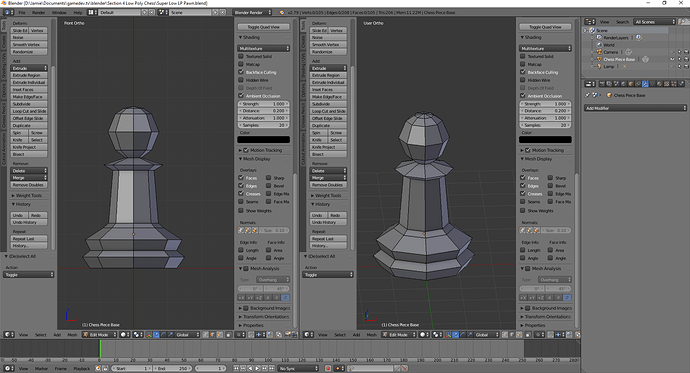
Task: Open the Particles properties tab icon
Action: 674,84
